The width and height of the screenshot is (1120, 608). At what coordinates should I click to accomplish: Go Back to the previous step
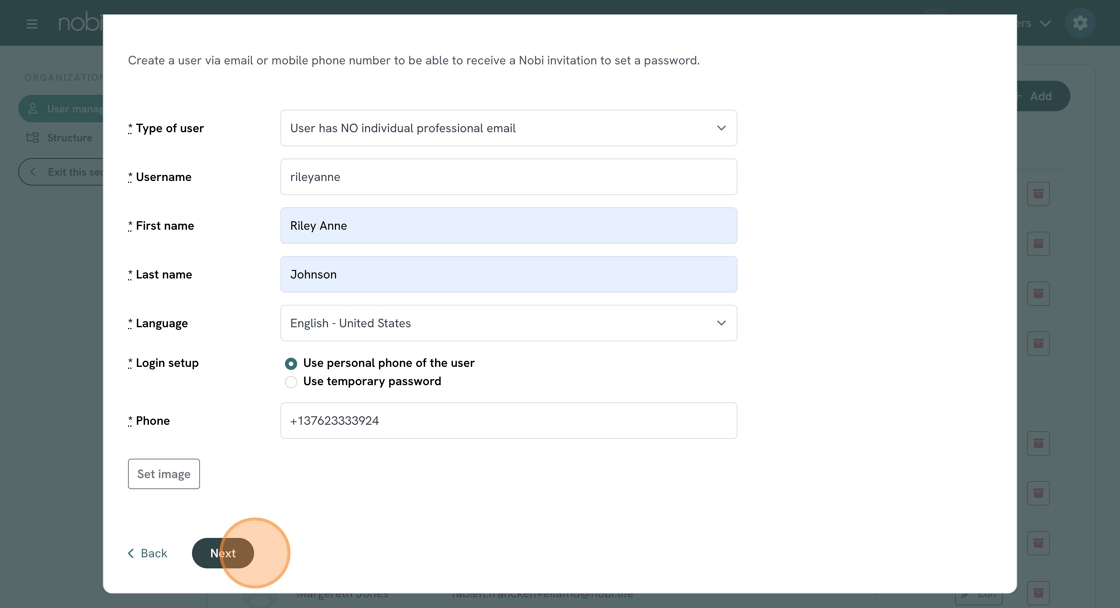click(x=147, y=553)
